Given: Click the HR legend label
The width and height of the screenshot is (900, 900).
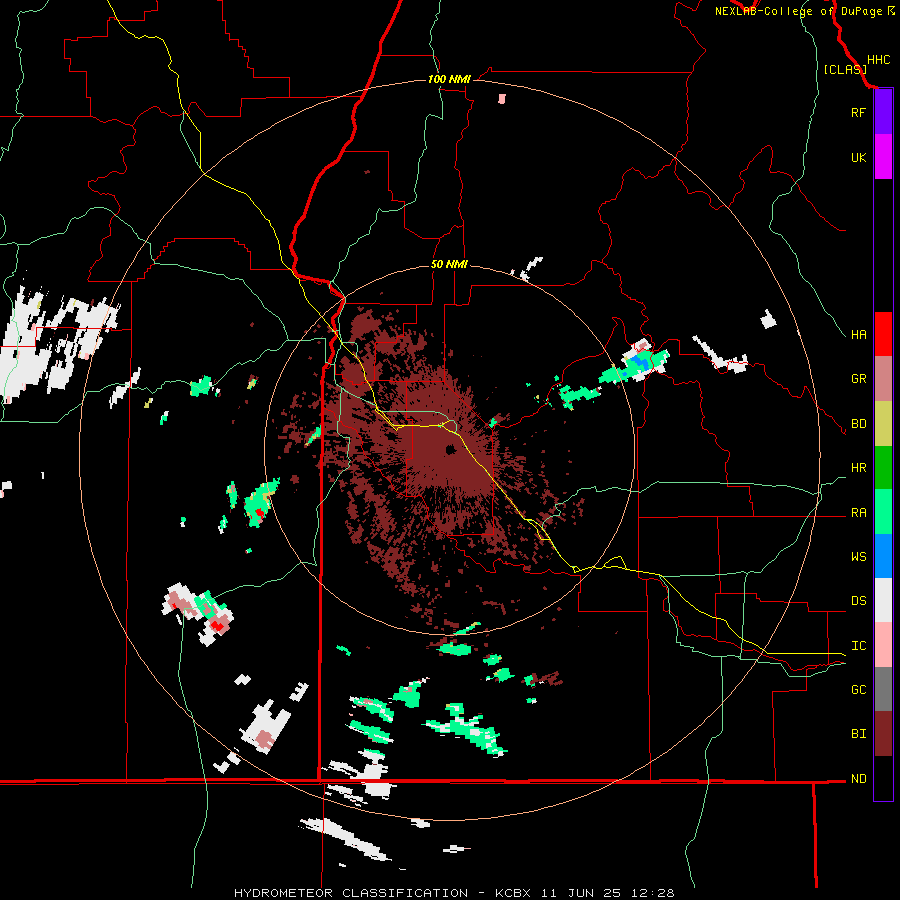Looking at the screenshot, I should click(858, 468).
